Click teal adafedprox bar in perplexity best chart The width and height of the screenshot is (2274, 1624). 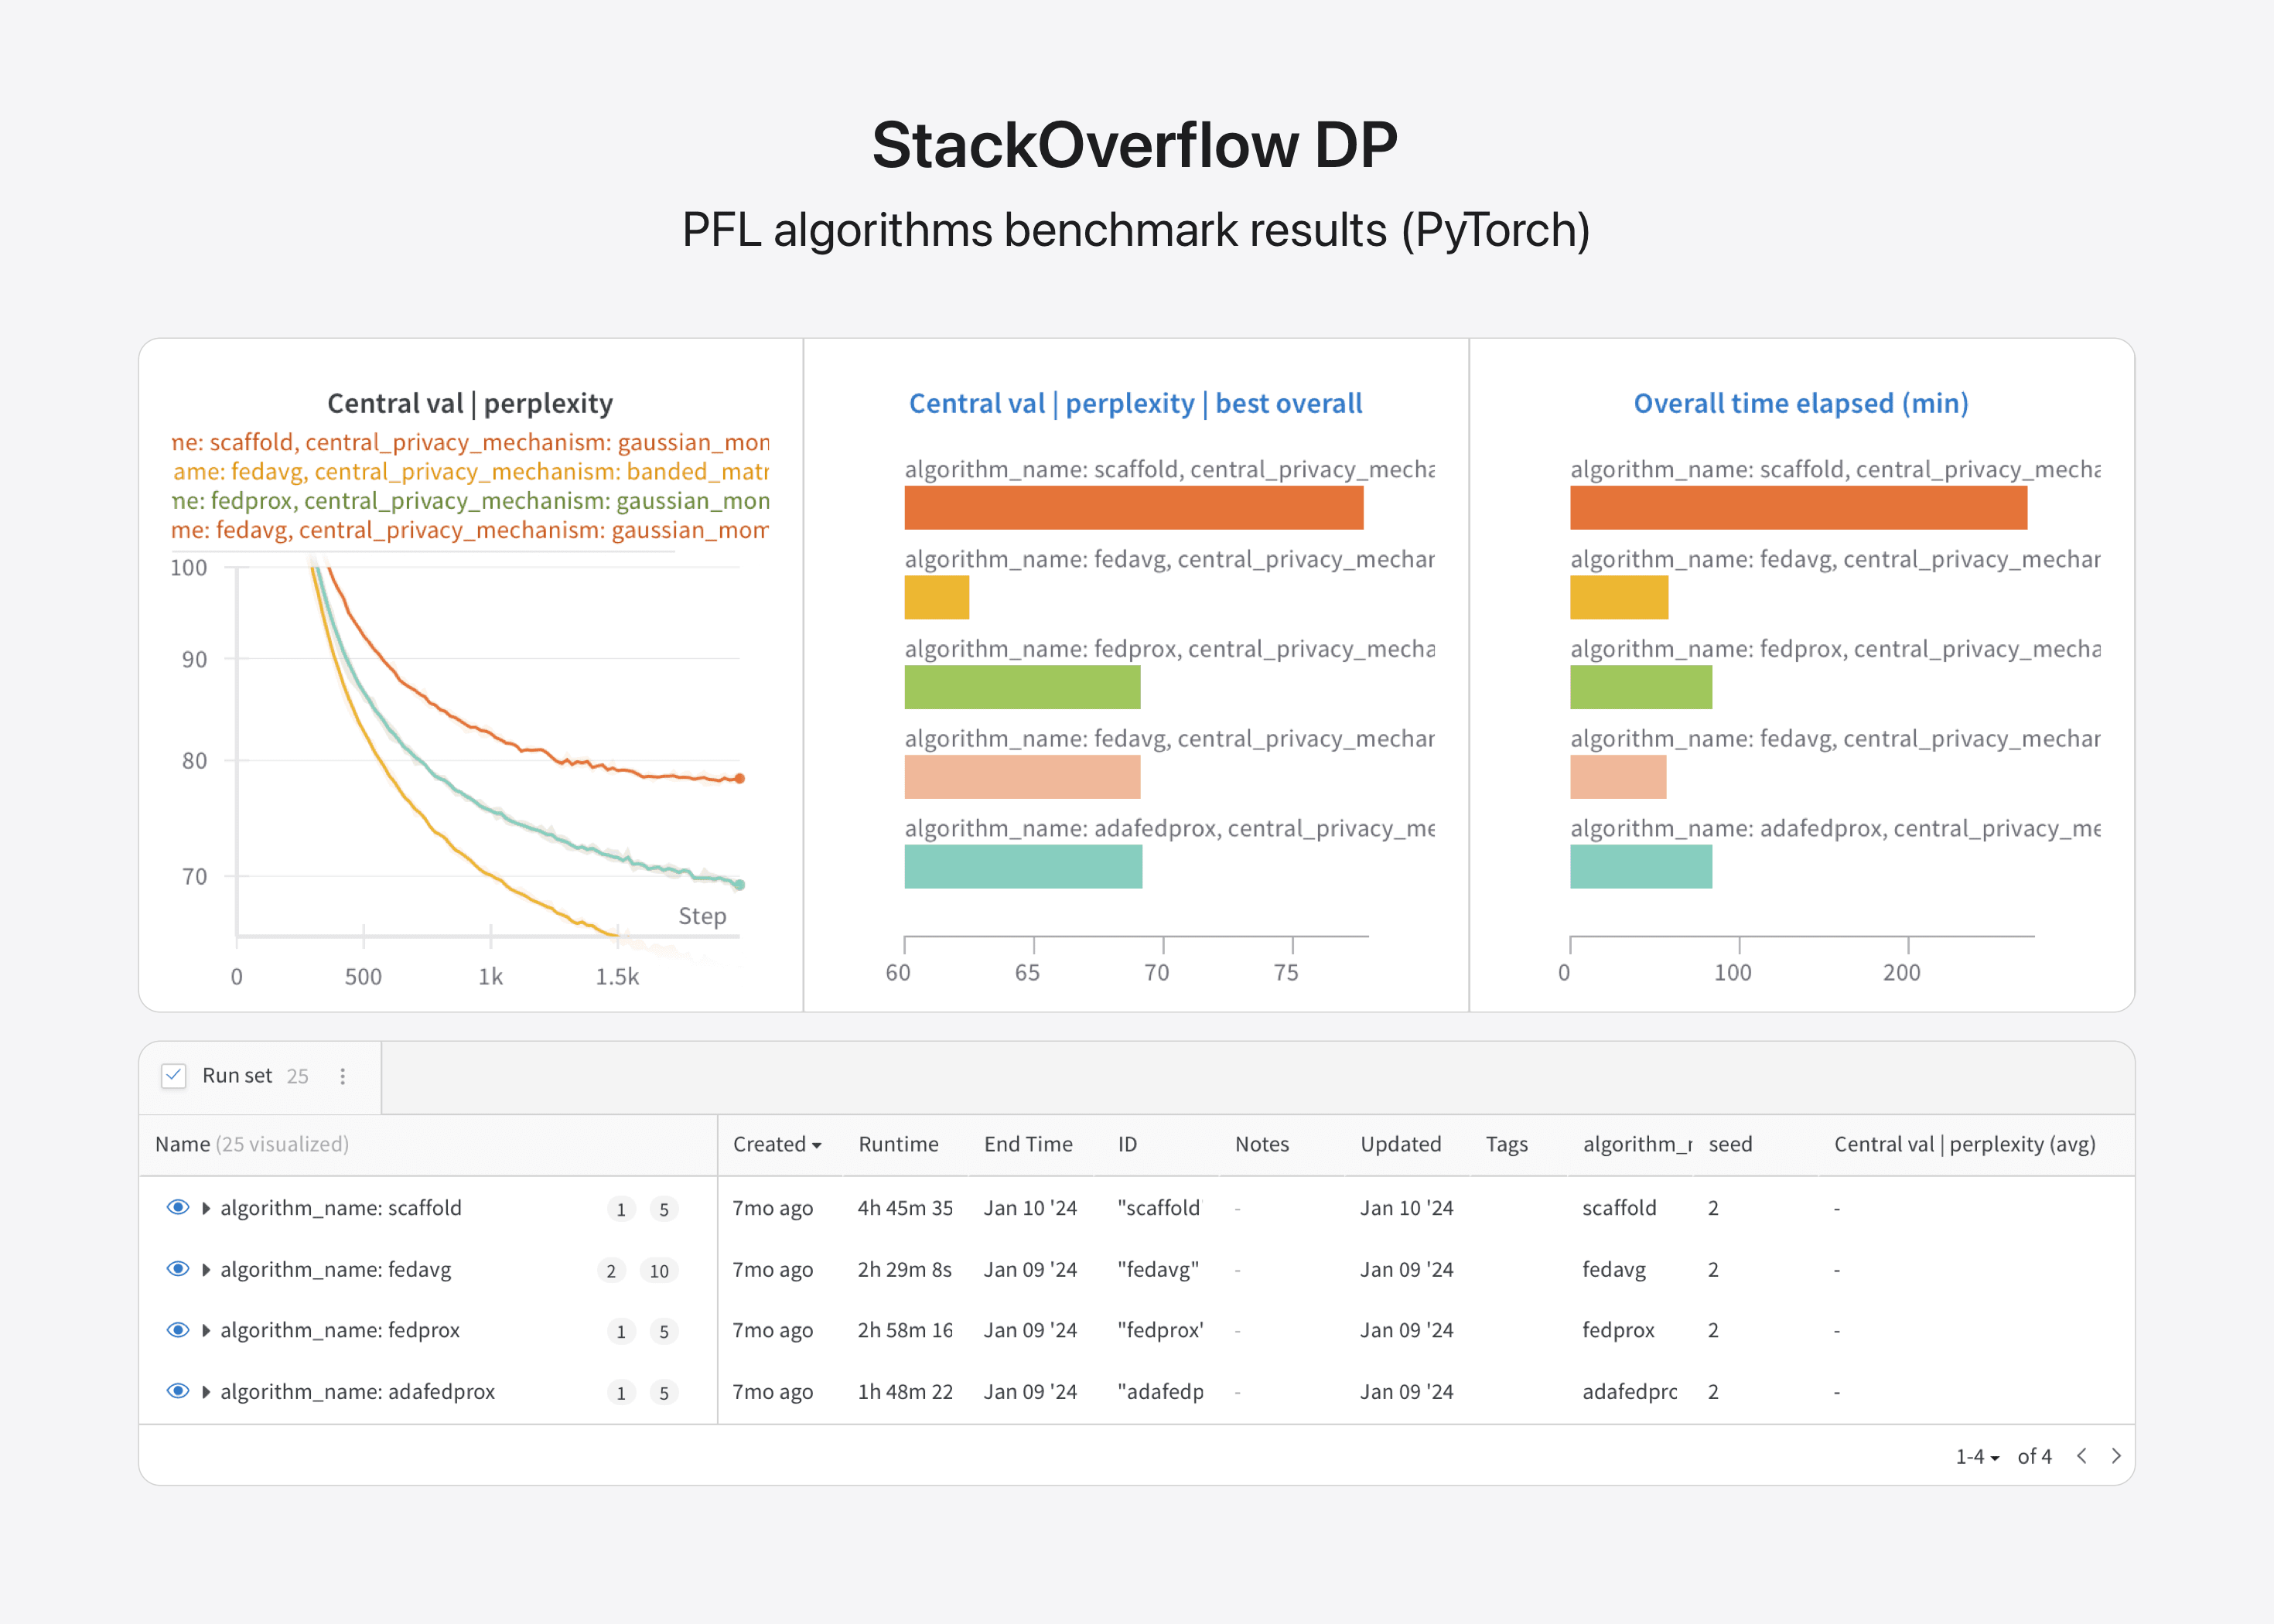pos(1023,866)
